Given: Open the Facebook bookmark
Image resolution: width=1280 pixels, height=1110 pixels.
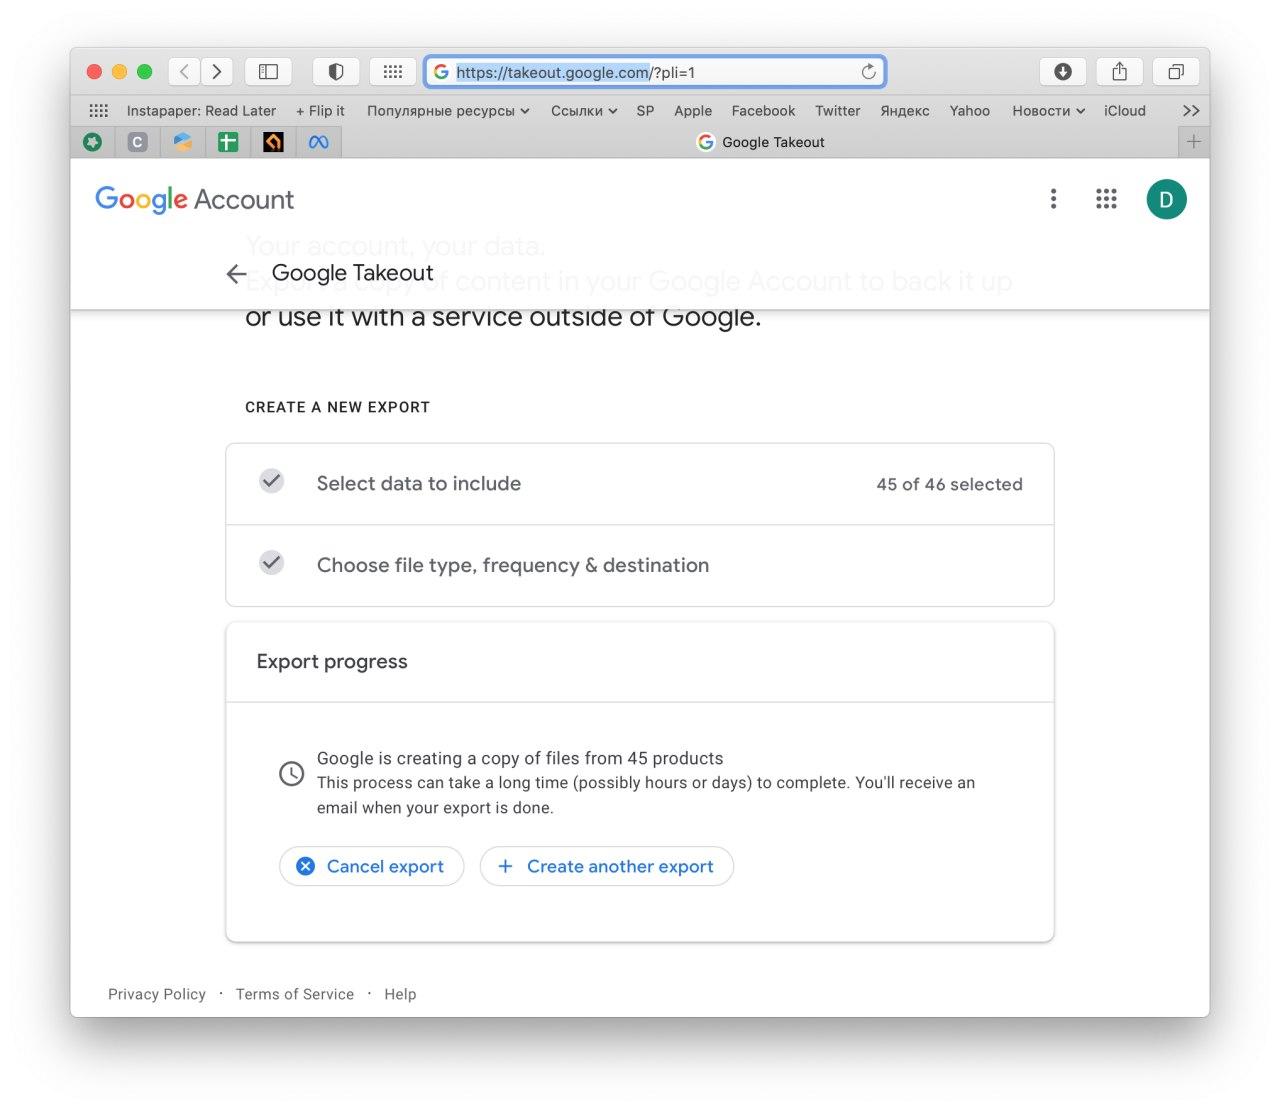Looking at the screenshot, I should click(x=763, y=111).
